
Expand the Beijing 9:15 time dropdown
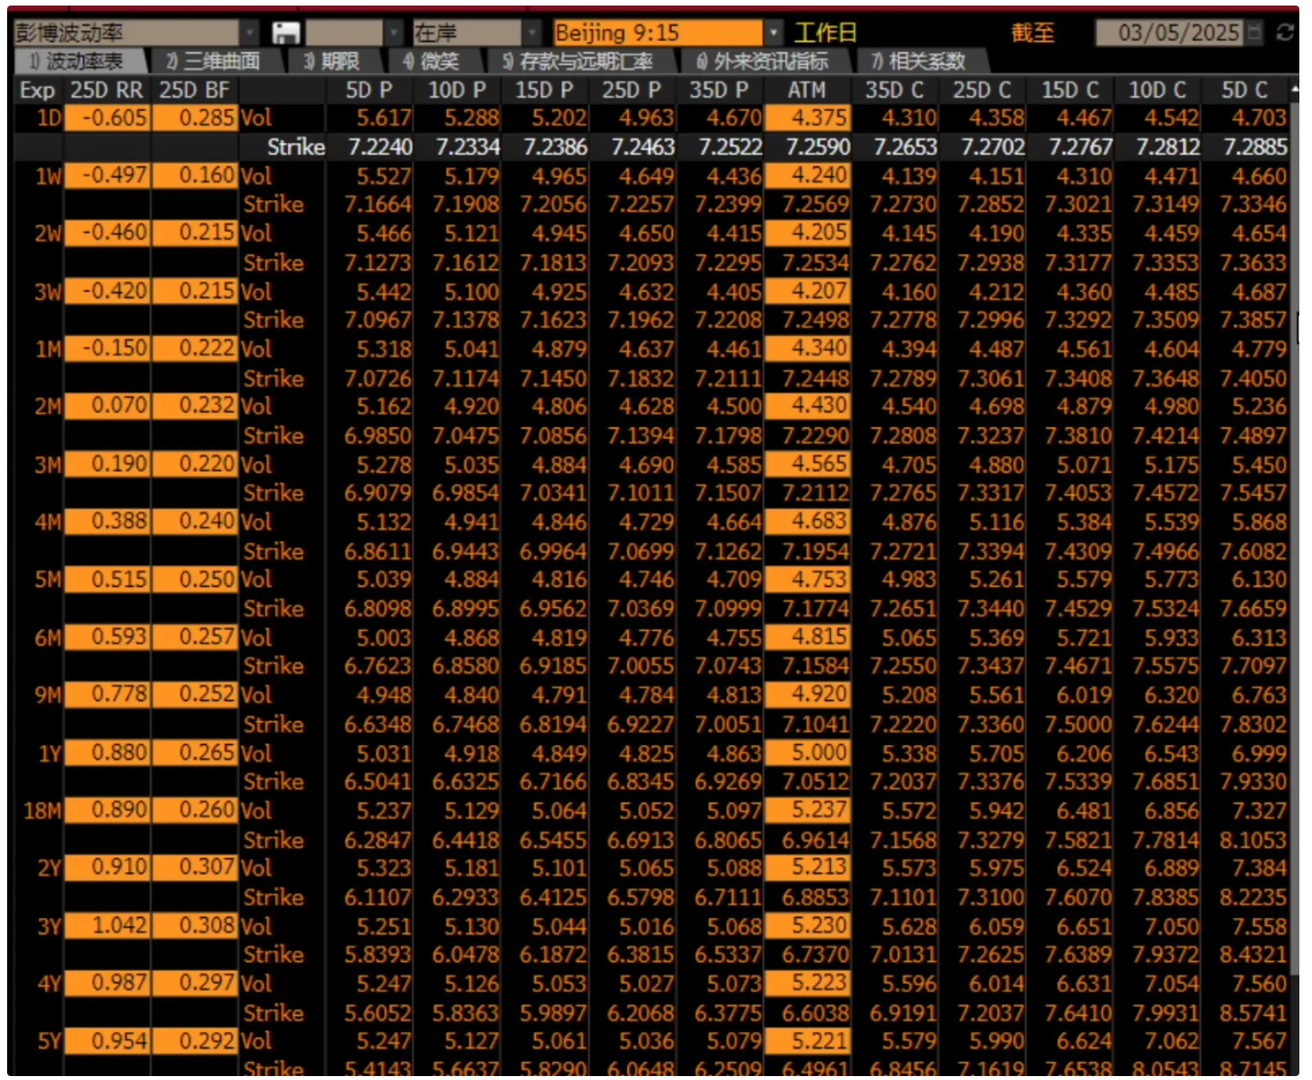pyautogui.click(x=773, y=33)
